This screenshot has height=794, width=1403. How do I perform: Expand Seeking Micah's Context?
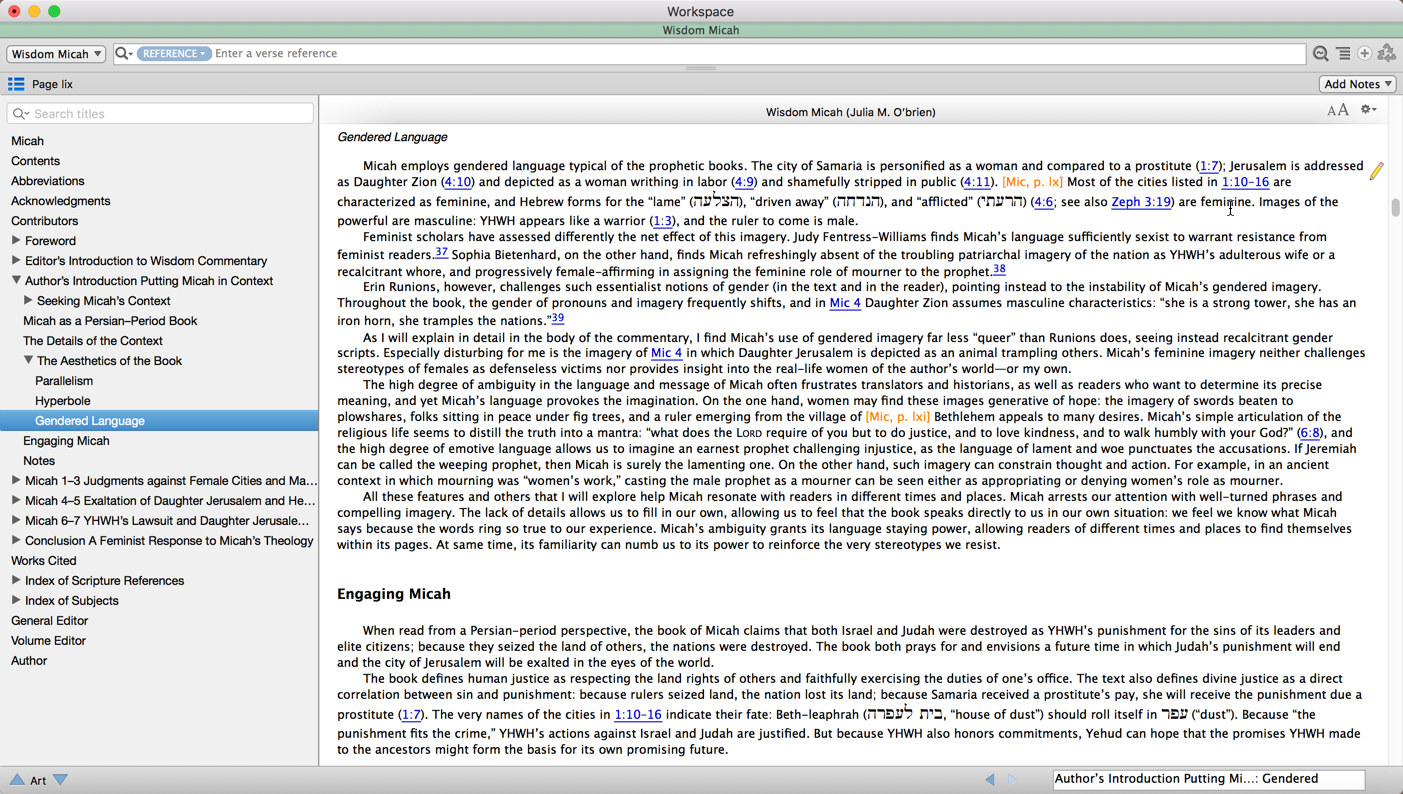(x=28, y=301)
